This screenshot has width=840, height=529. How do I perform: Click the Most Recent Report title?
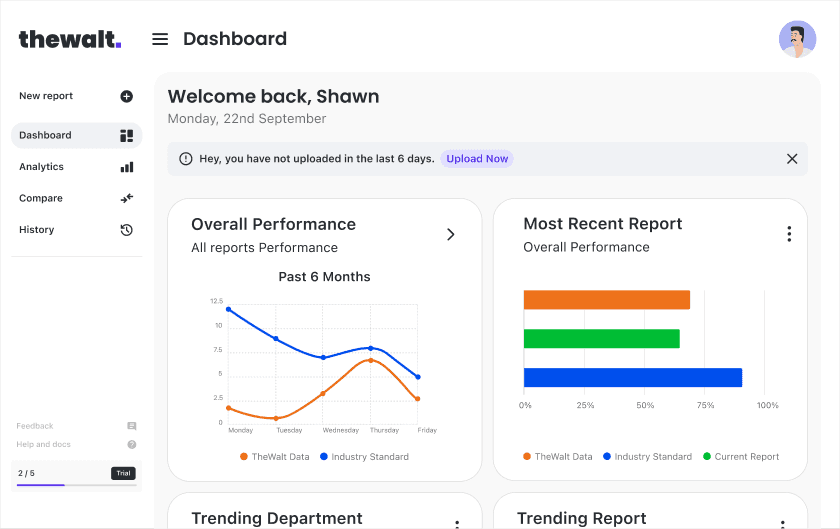[603, 223]
